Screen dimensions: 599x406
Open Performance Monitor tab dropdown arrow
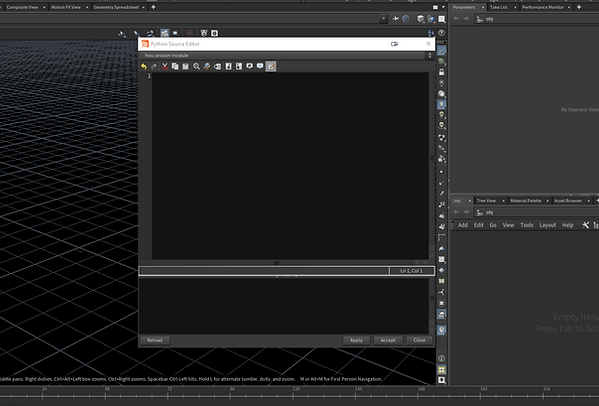pos(569,7)
